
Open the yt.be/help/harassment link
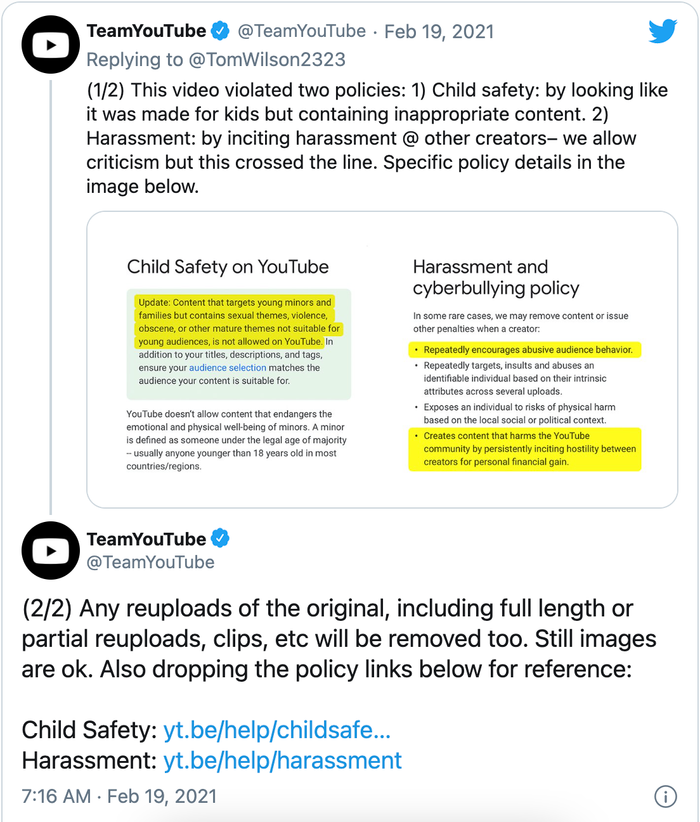(x=283, y=760)
